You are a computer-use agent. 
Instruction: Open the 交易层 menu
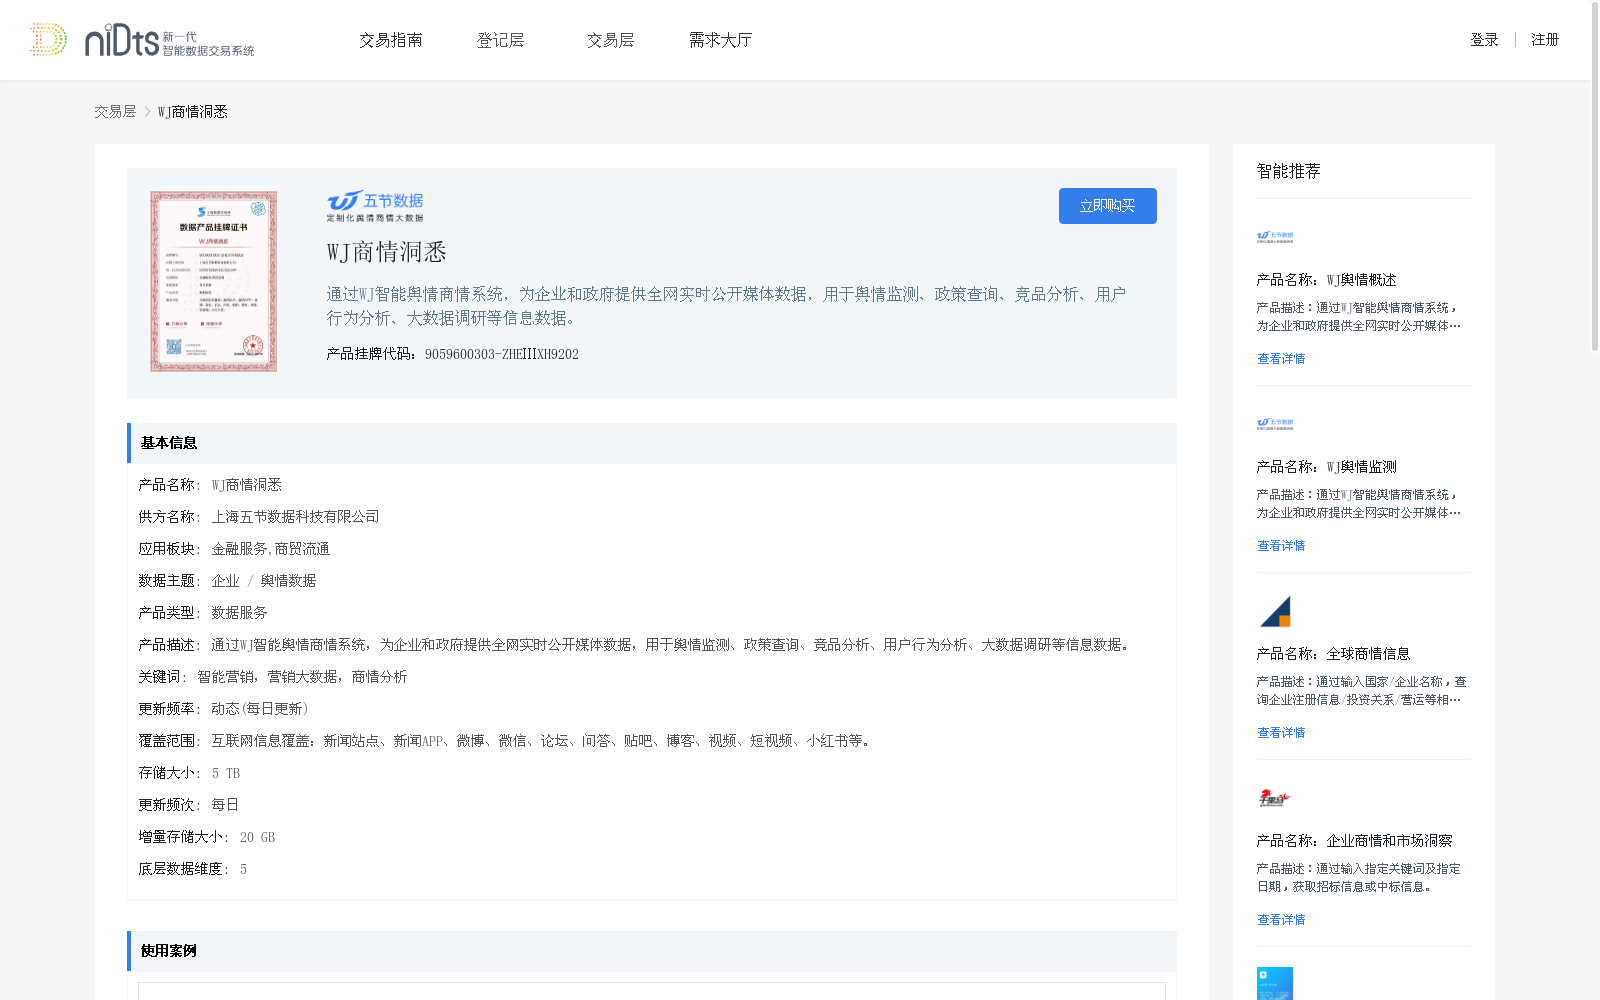(x=611, y=40)
